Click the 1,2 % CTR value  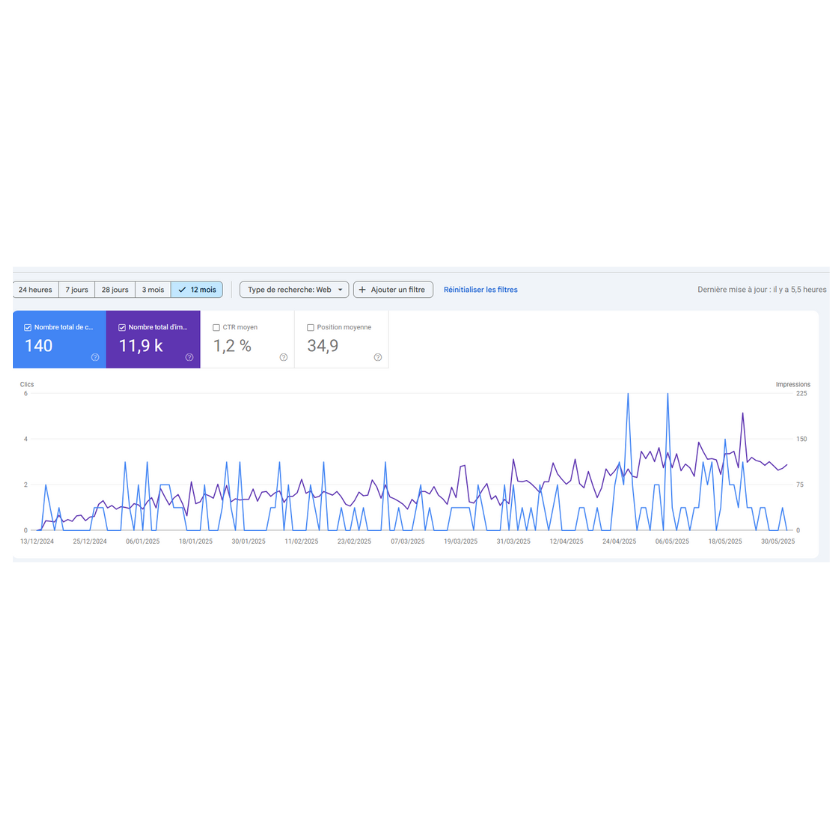click(x=232, y=346)
